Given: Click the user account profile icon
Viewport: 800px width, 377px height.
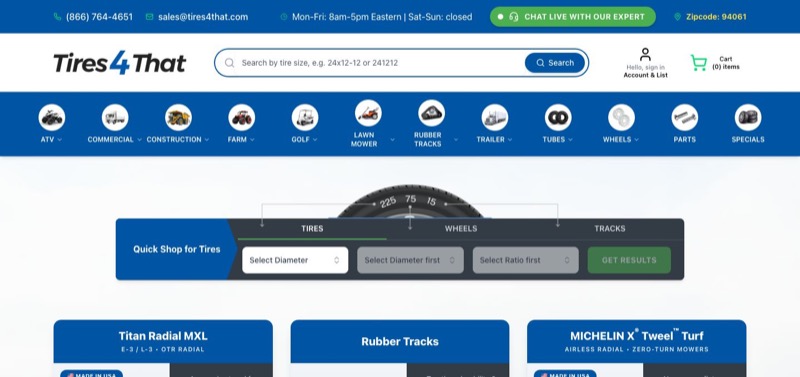Looking at the screenshot, I should click(x=645, y=55).
